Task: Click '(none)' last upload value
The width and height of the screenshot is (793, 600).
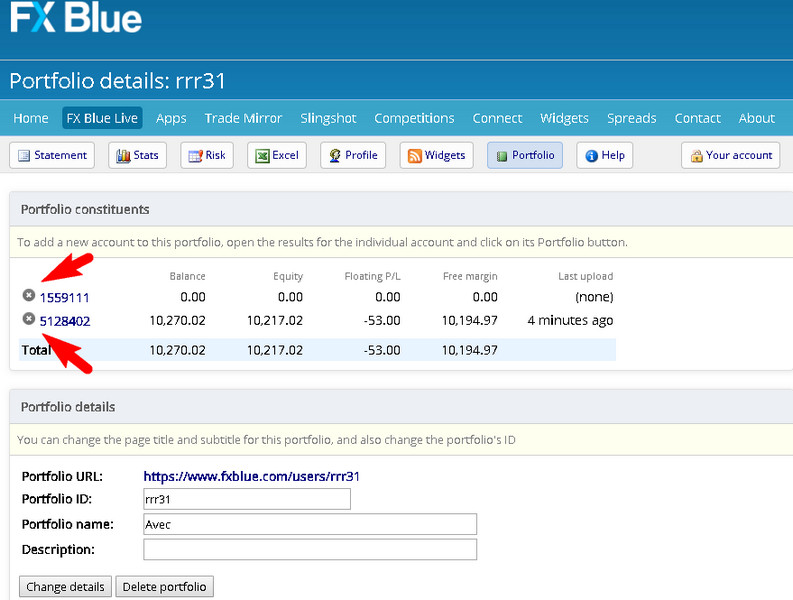Action: (x=594, y=297)
